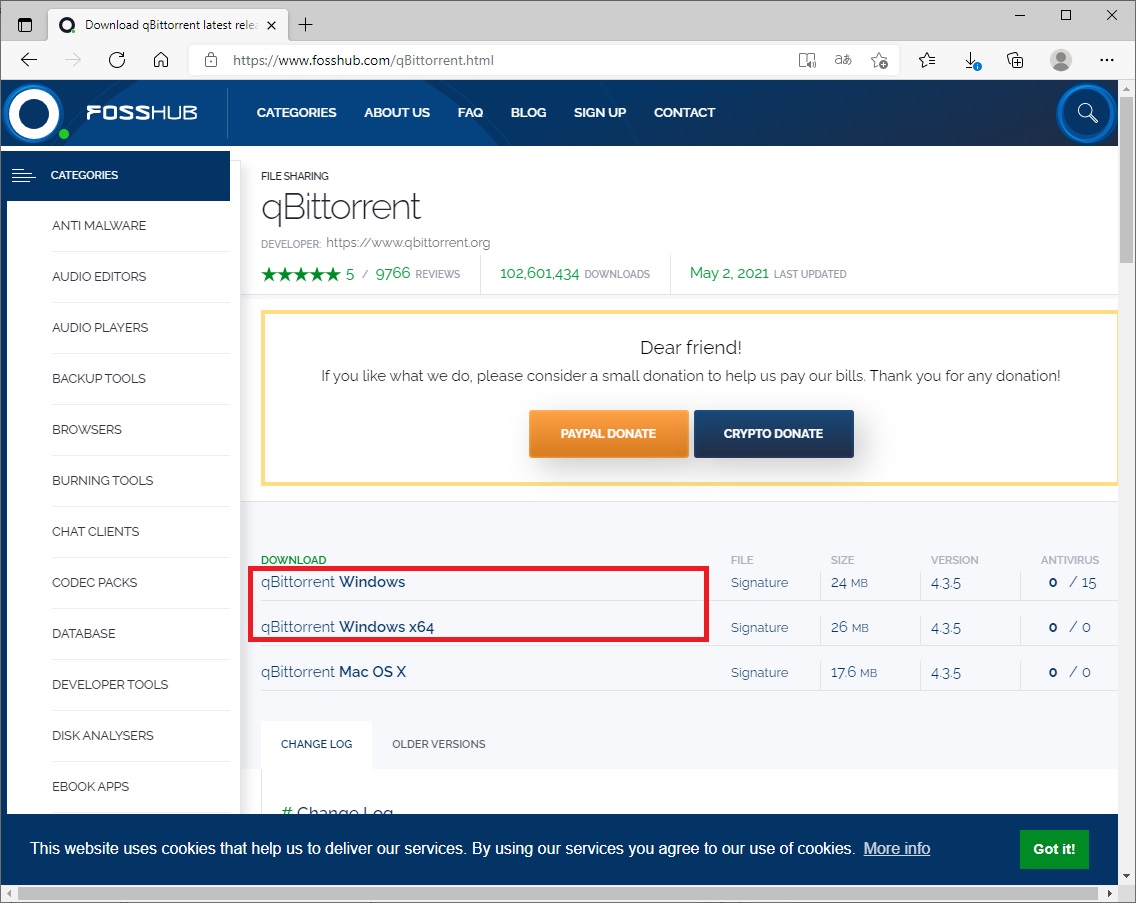Download qBittorrent Mac OS X
The width and height of the screenshot is (1136, 903).
point(333,672)
